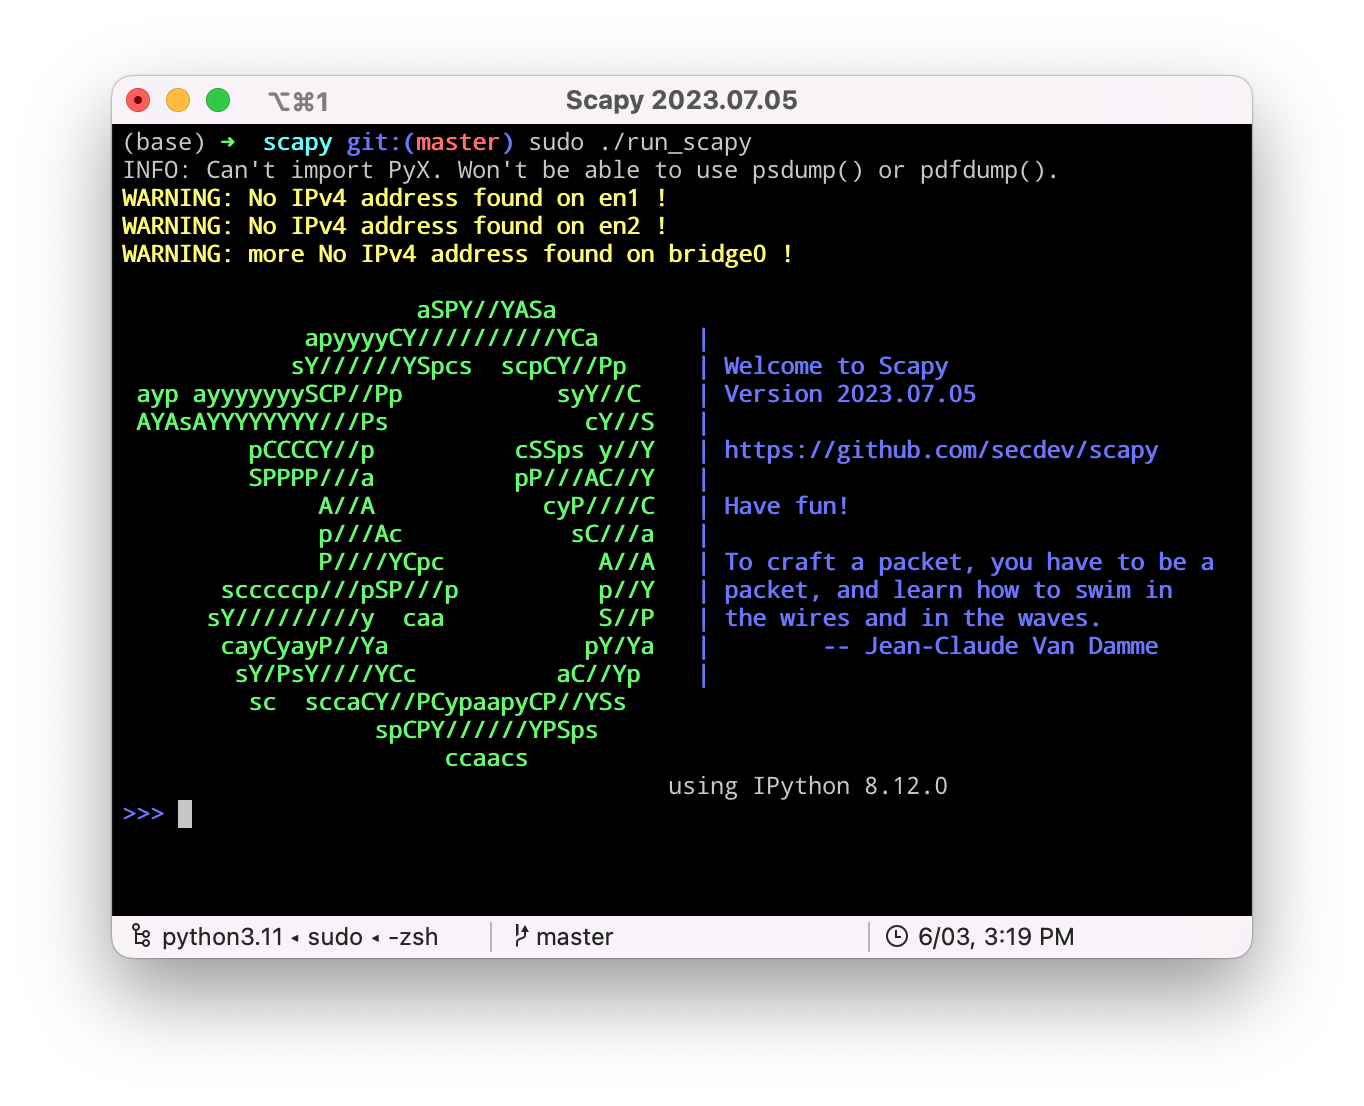Image resolution: width=1364 pixels, height=1106 pixels.
Task: Click the master branch name in the status bar
Action: pos(574,937)
